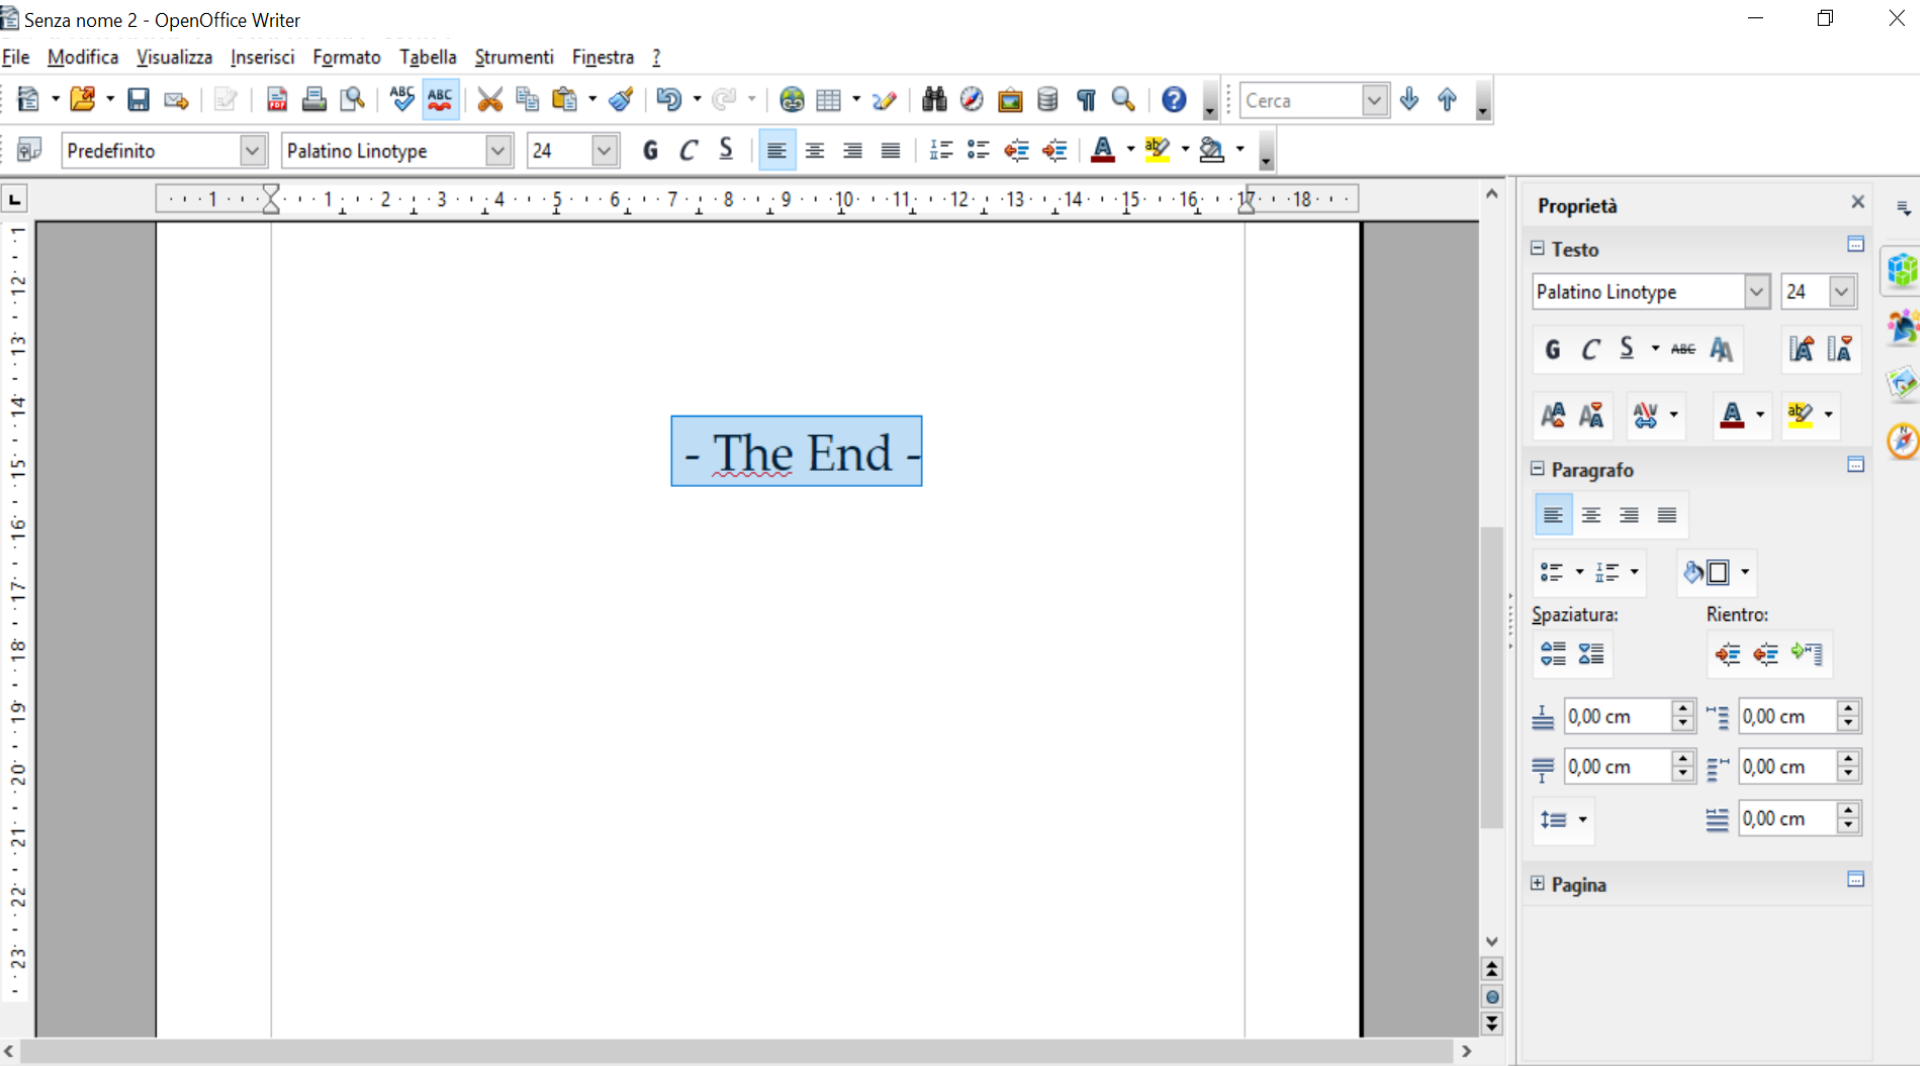This screenshot has width=1920, height=1066.
Task: Open the Formato menu
Action: 346,57
